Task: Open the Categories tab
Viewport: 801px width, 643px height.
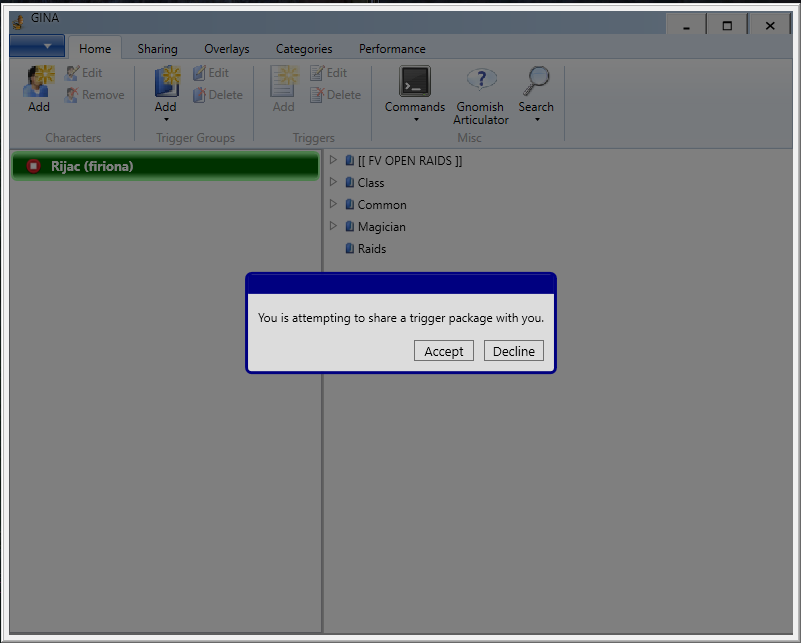Action: (x=304, y=49)
